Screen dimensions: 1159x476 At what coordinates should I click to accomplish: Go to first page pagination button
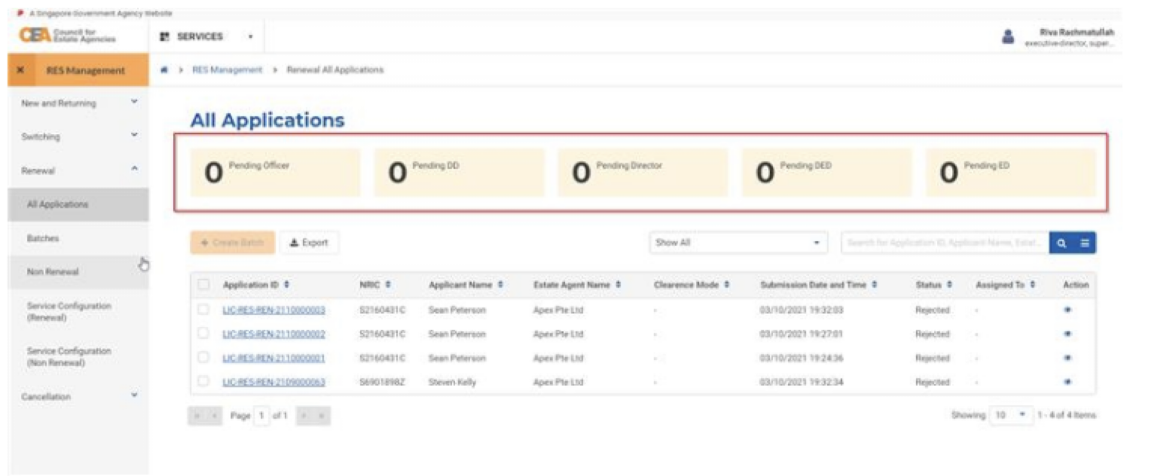click(x=196, y=416)
